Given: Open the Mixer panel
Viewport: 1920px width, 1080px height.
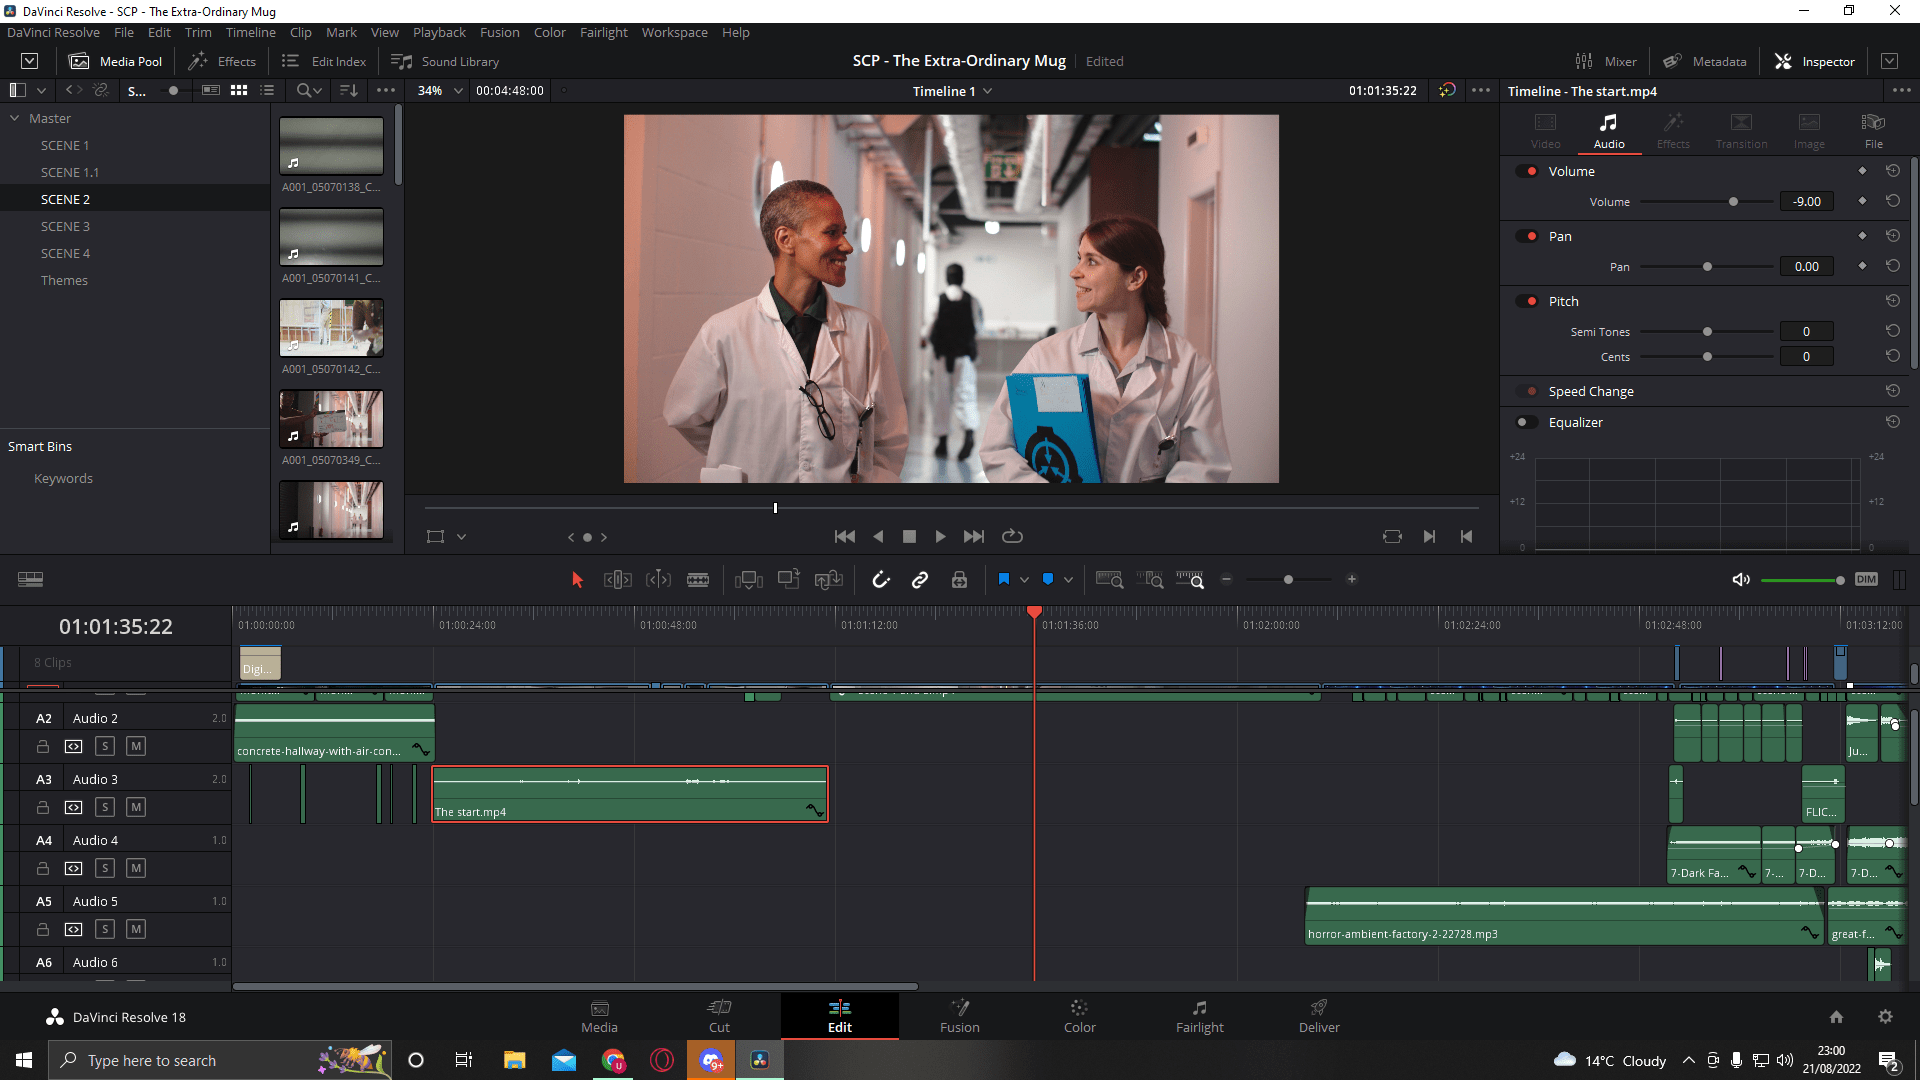Looking at the screenshot, I should tap(1606, 61).
